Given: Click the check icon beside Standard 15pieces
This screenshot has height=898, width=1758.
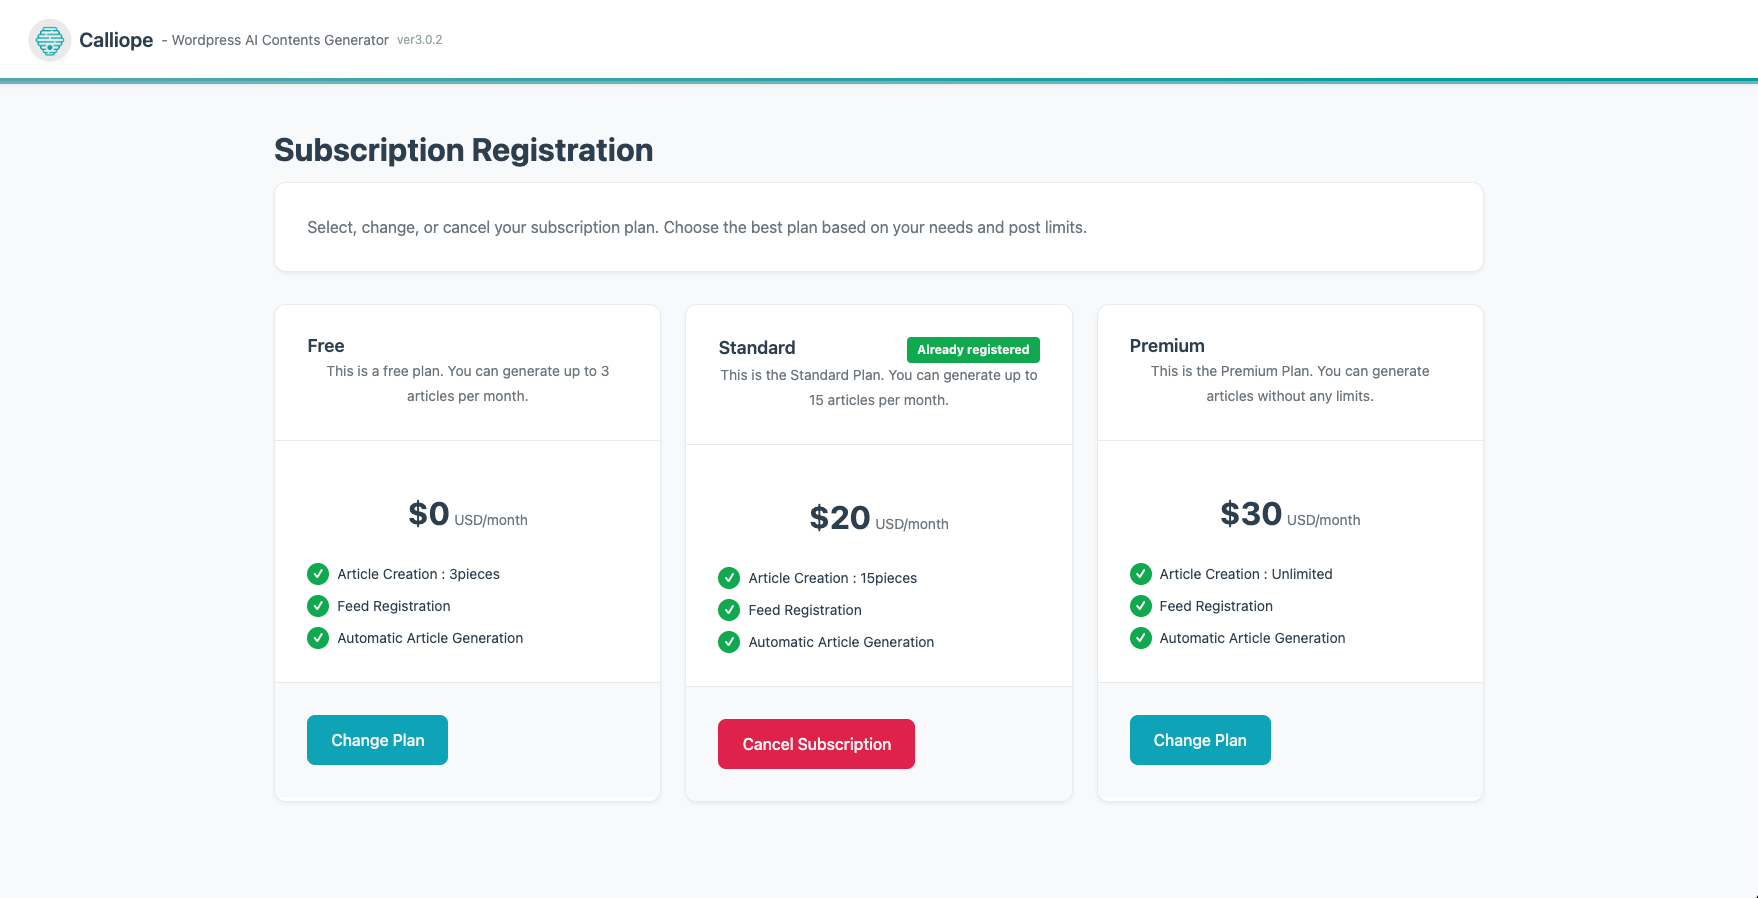Looking at the screenshot, I should pos(729,578).
